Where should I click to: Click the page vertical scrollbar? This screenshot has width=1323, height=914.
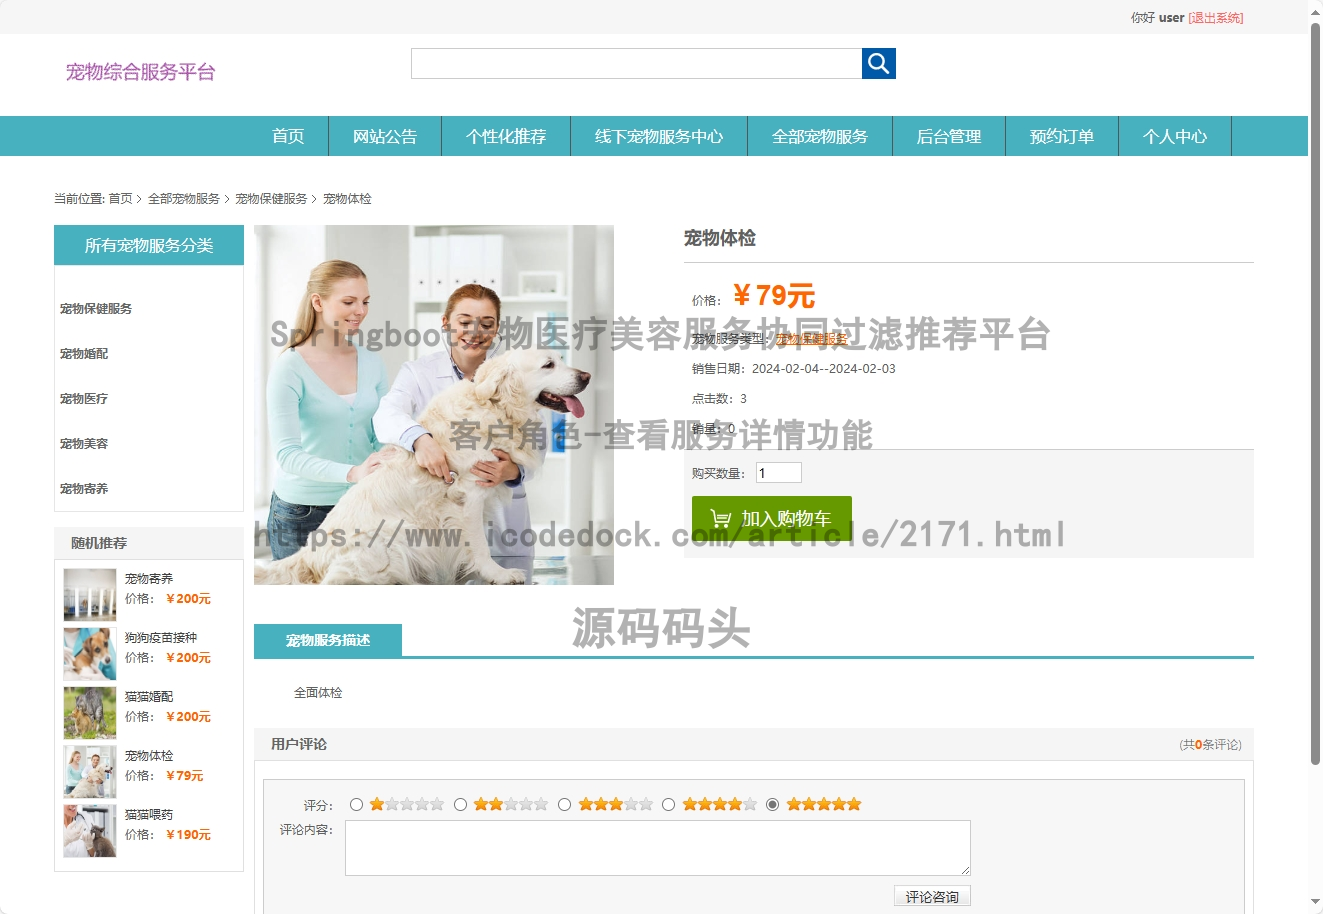1316,394
